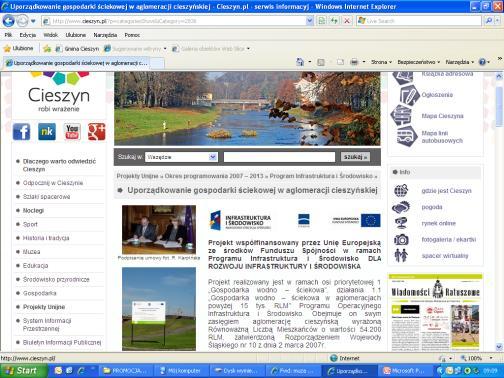Open the Ulubione favorites star button
Viewport: 504px width, 378px height.
[x=18, y=49]
